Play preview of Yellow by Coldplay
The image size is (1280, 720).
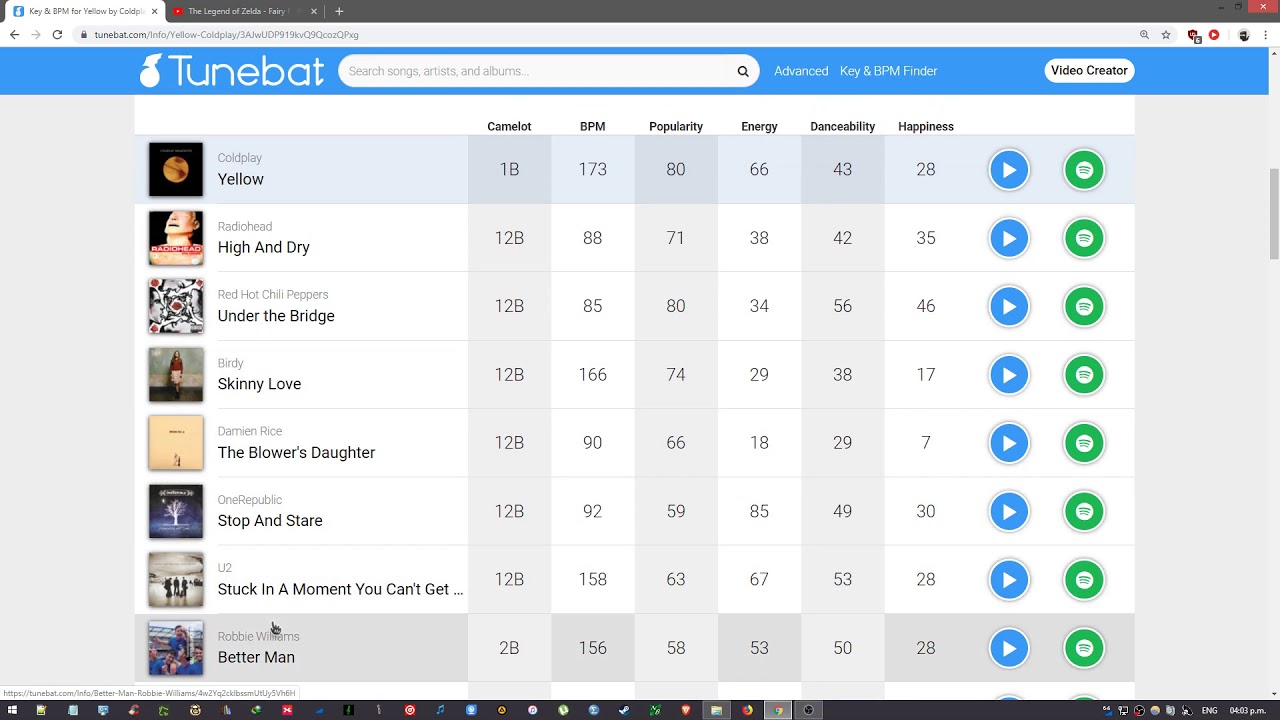tap(1009, 170)
